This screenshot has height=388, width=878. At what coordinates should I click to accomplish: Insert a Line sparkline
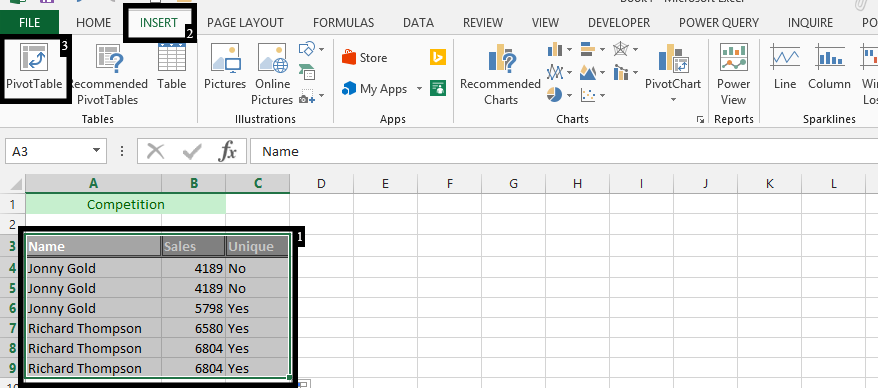click(784, 67)
